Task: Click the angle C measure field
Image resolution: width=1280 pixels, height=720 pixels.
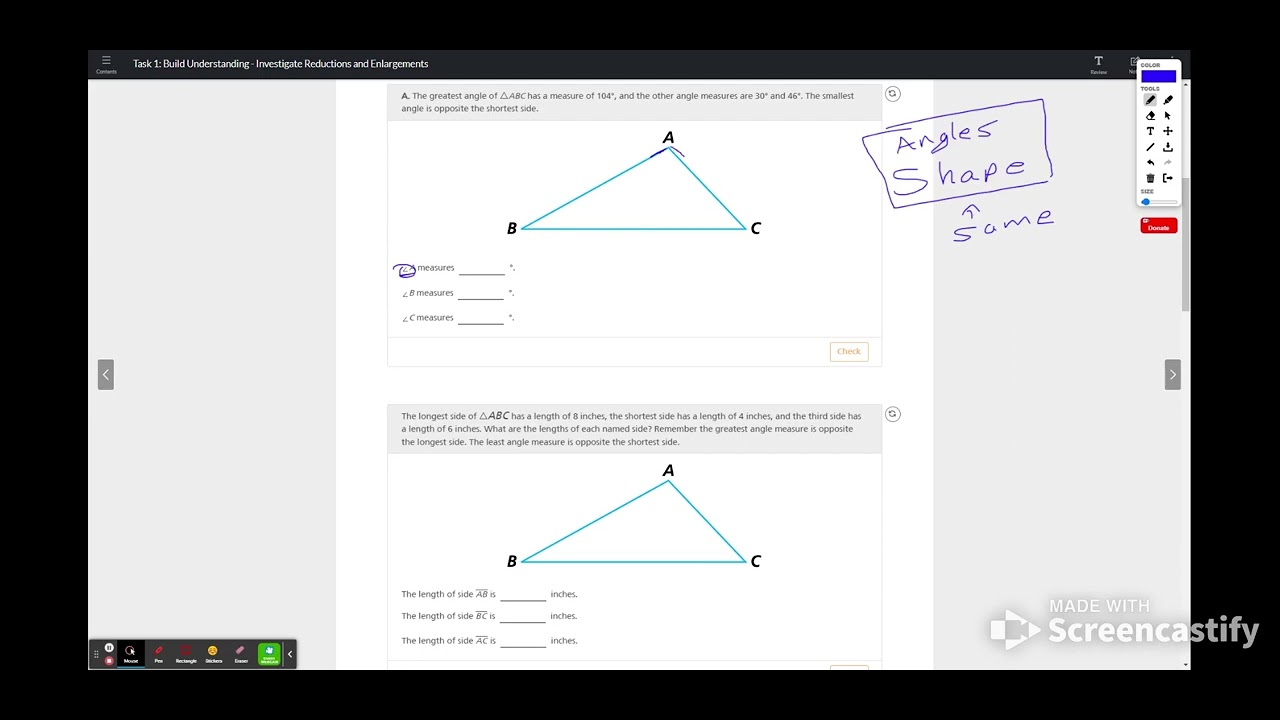Action: point(481,318)
